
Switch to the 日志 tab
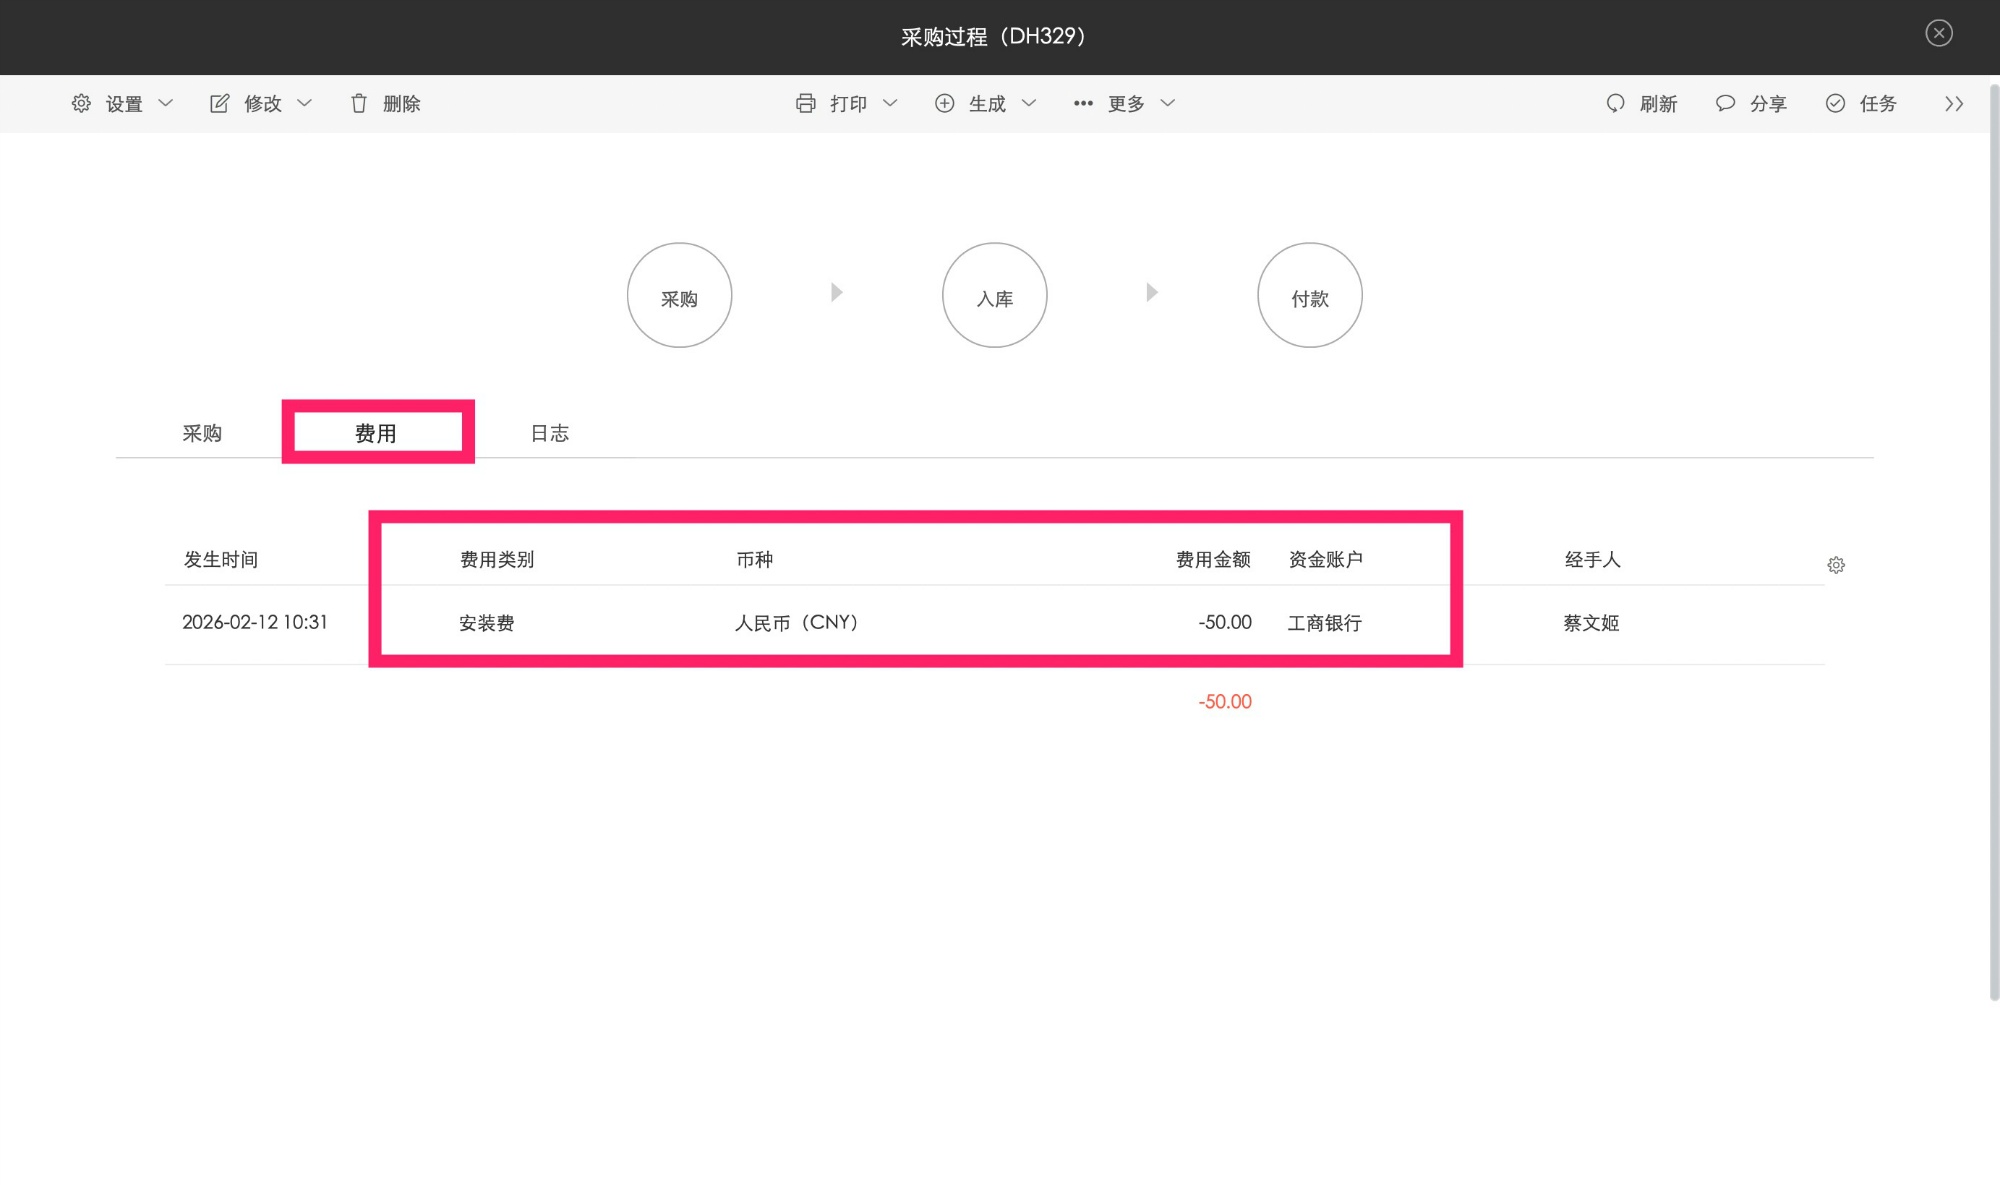[549, 433]
